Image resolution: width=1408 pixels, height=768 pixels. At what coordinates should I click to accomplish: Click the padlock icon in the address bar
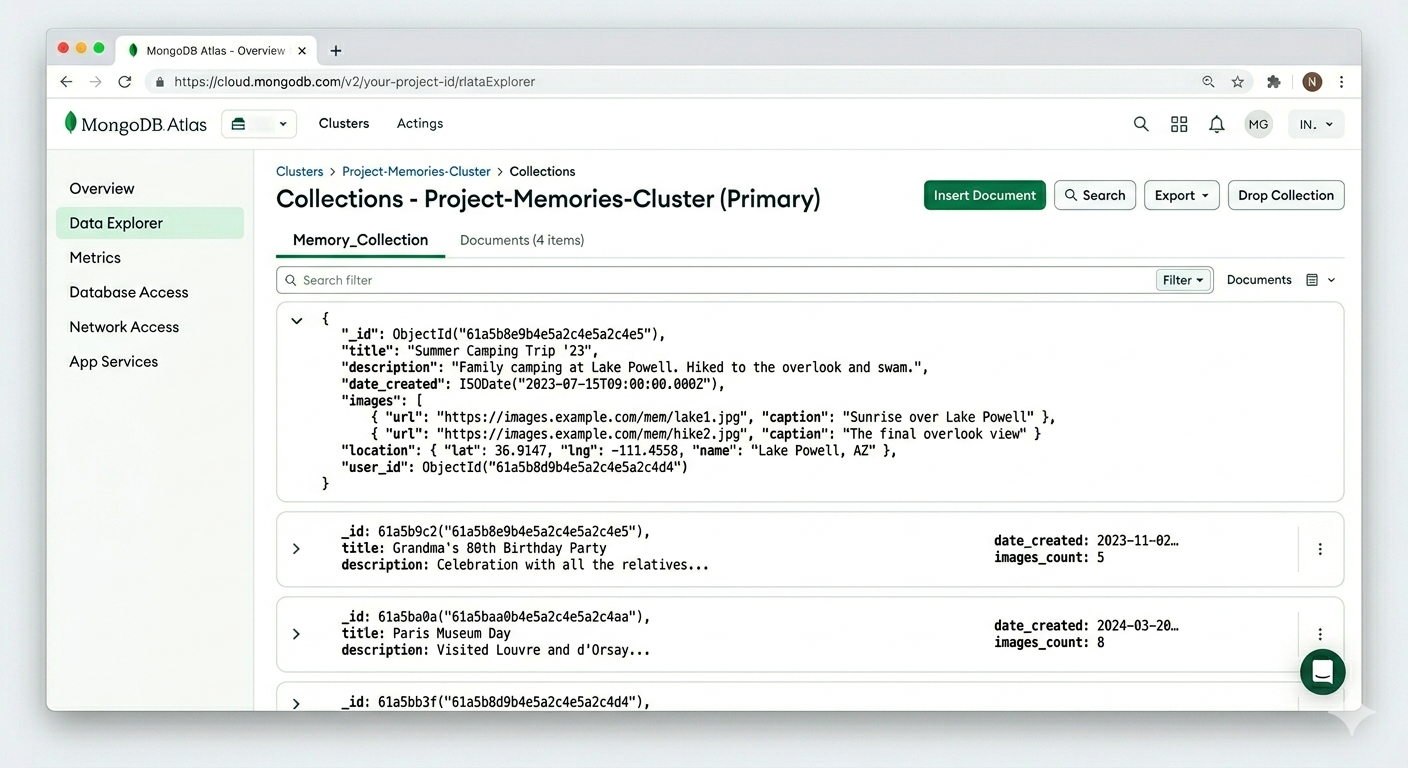coord(159,82)
